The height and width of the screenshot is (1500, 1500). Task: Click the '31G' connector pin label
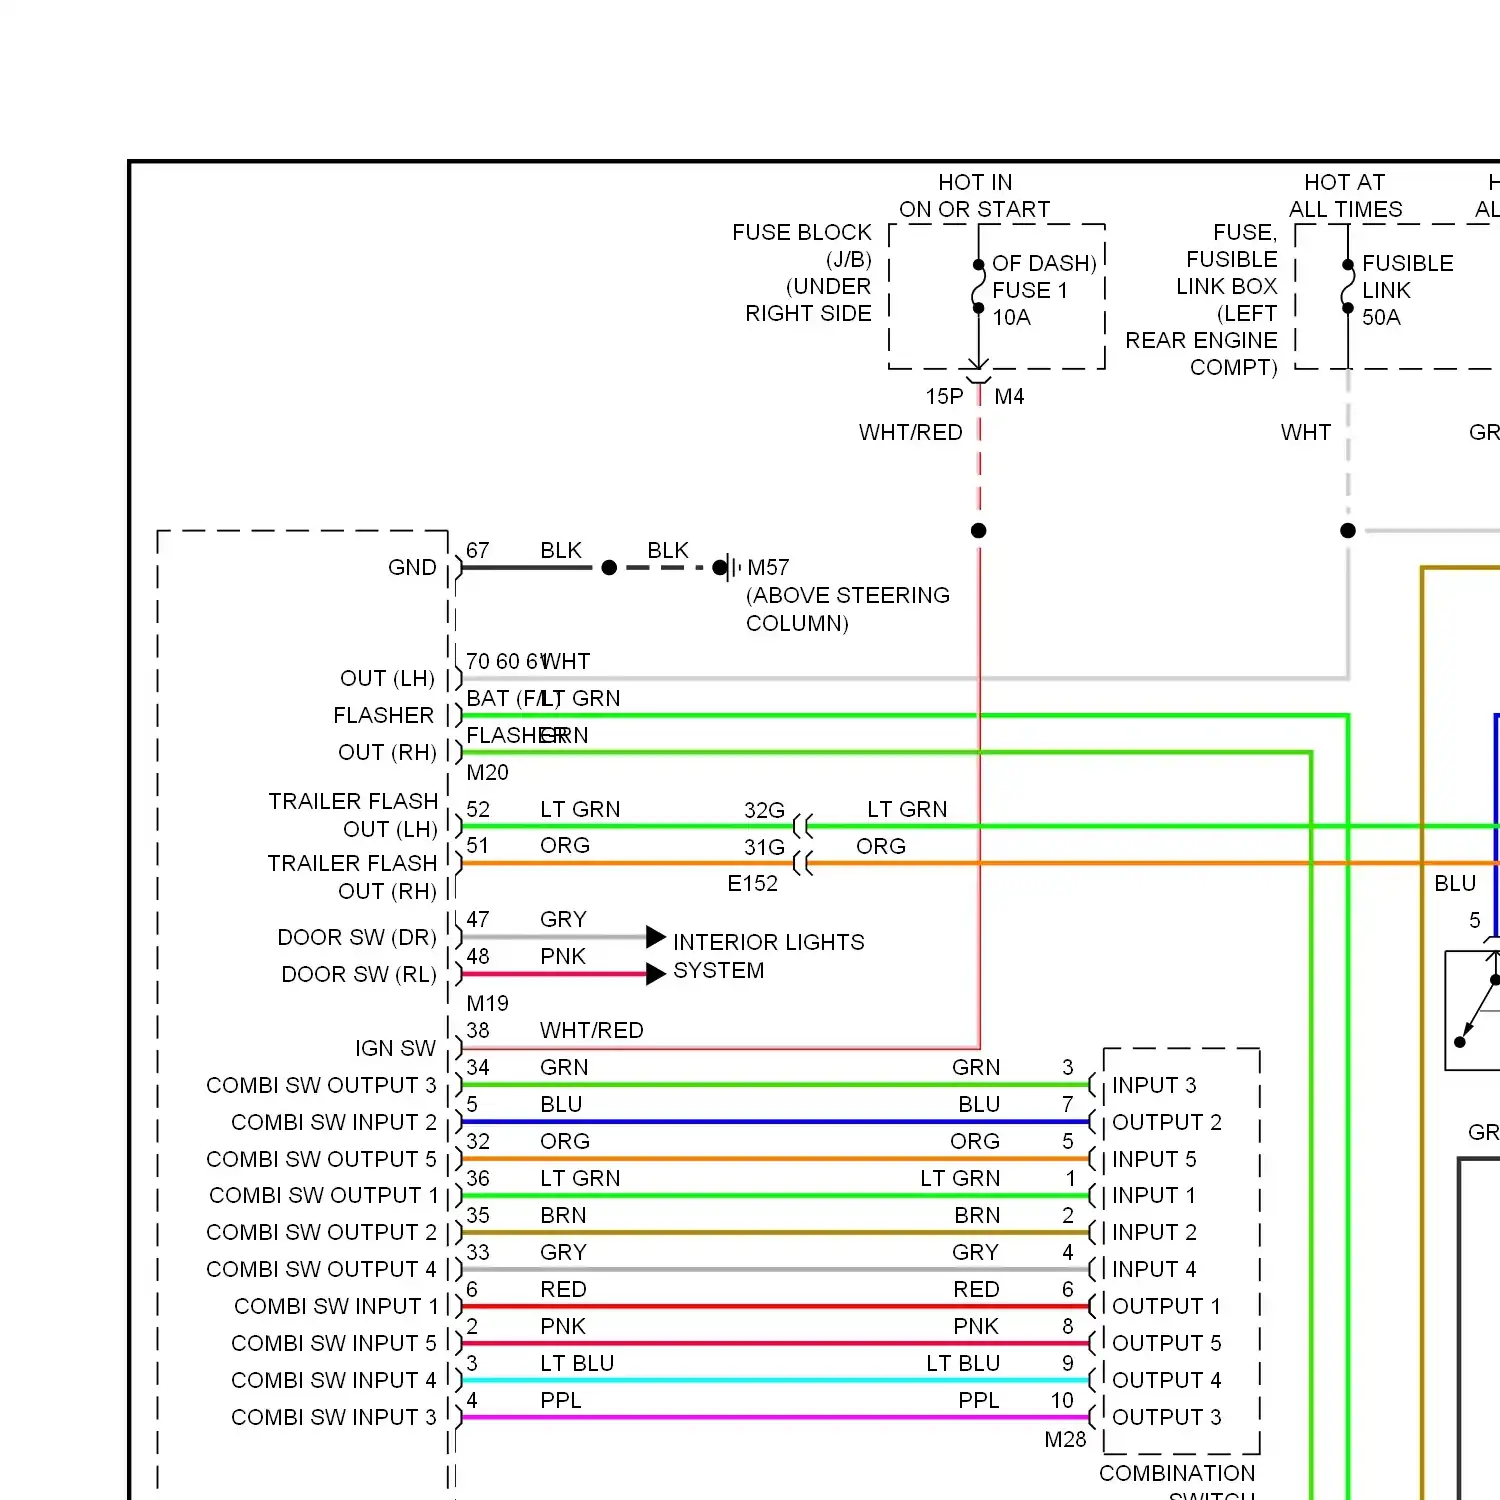[764, 847]
